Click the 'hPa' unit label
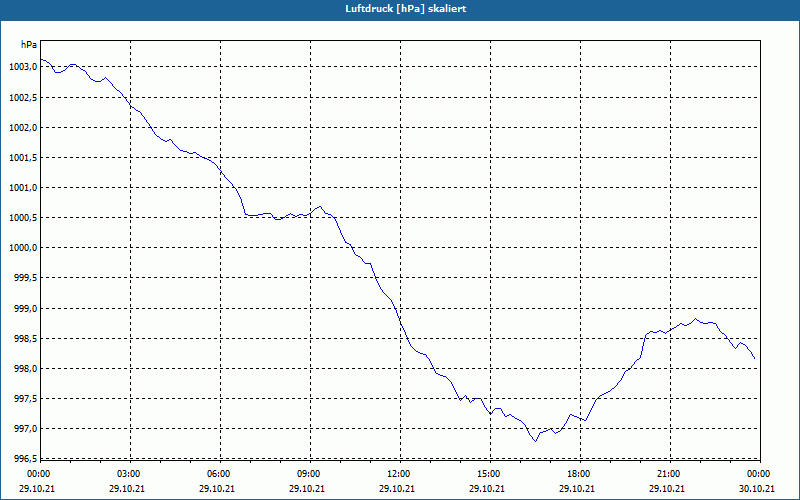 tap(29, 45)
